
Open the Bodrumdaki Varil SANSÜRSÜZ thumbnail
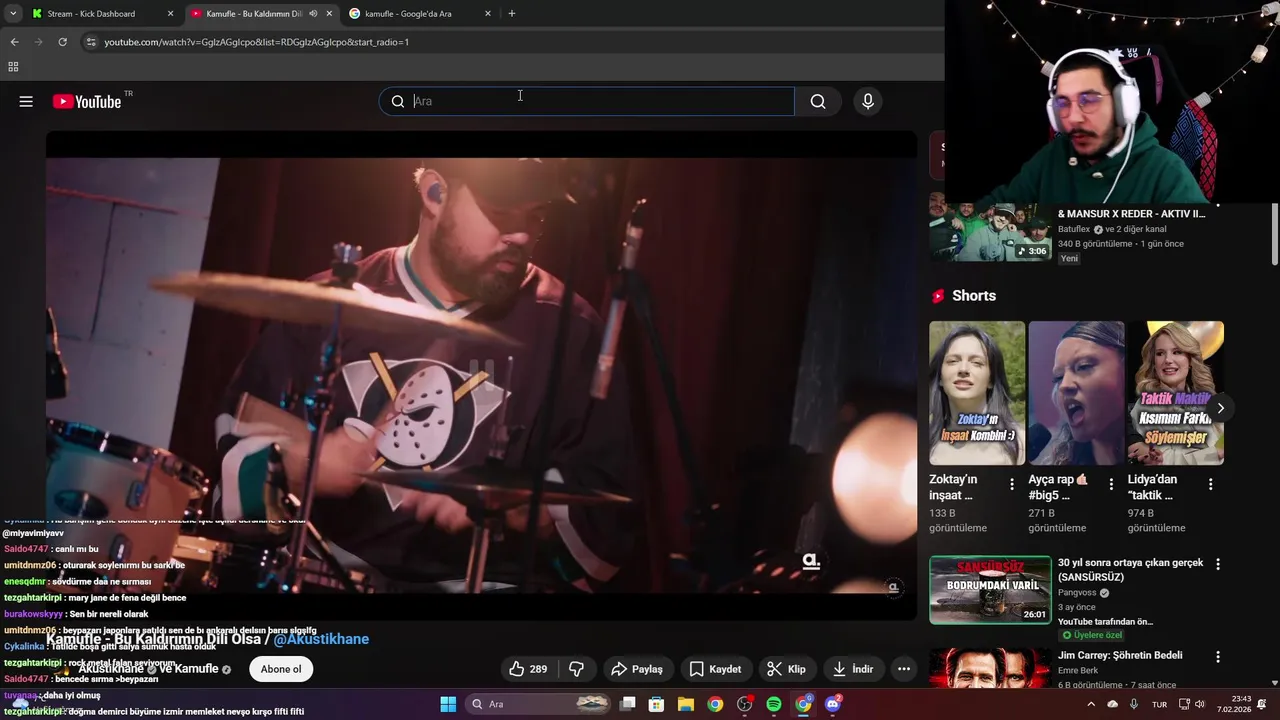(x=990, y=590)
